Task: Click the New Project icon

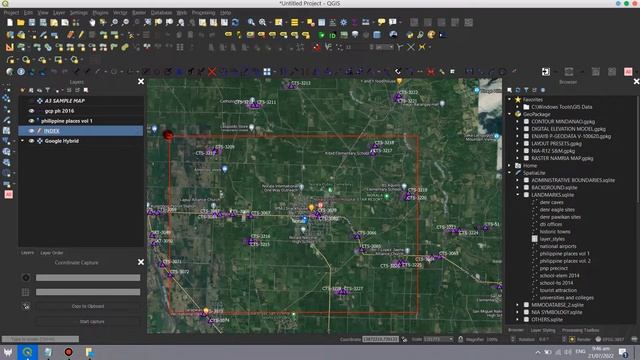Action: pos(10,22)
